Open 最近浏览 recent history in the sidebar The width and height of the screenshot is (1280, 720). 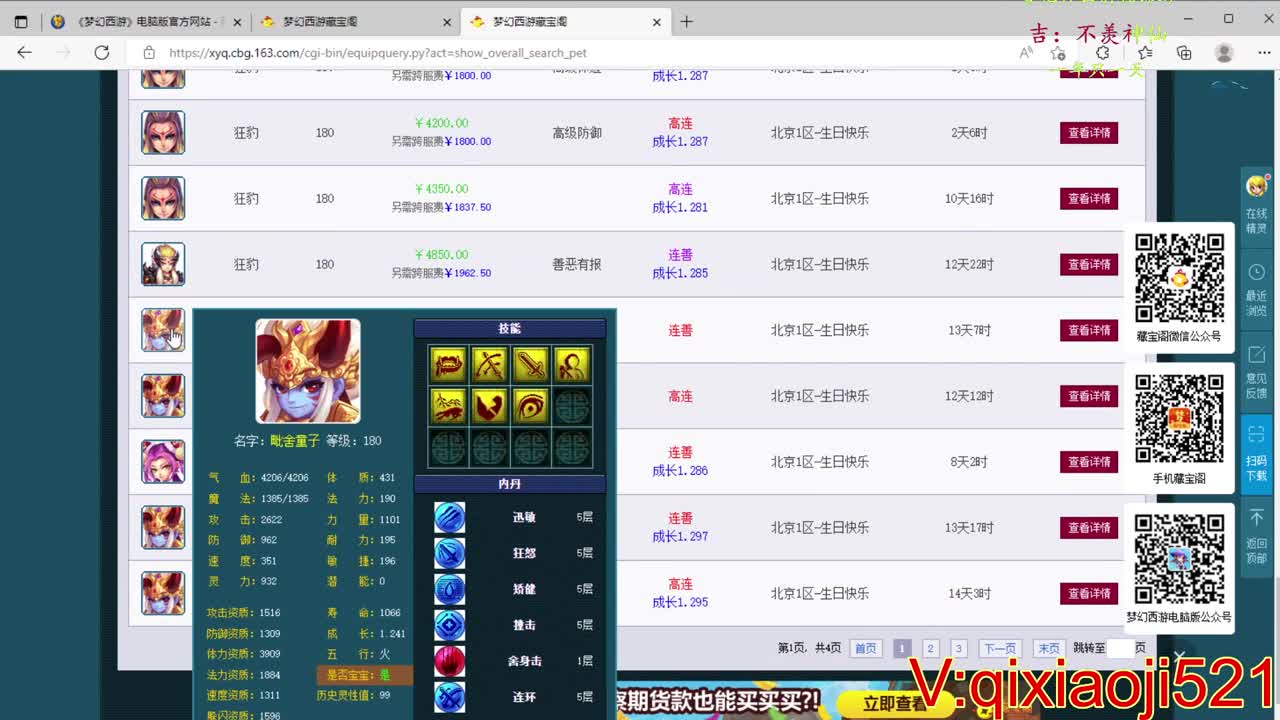point(1256,290)
